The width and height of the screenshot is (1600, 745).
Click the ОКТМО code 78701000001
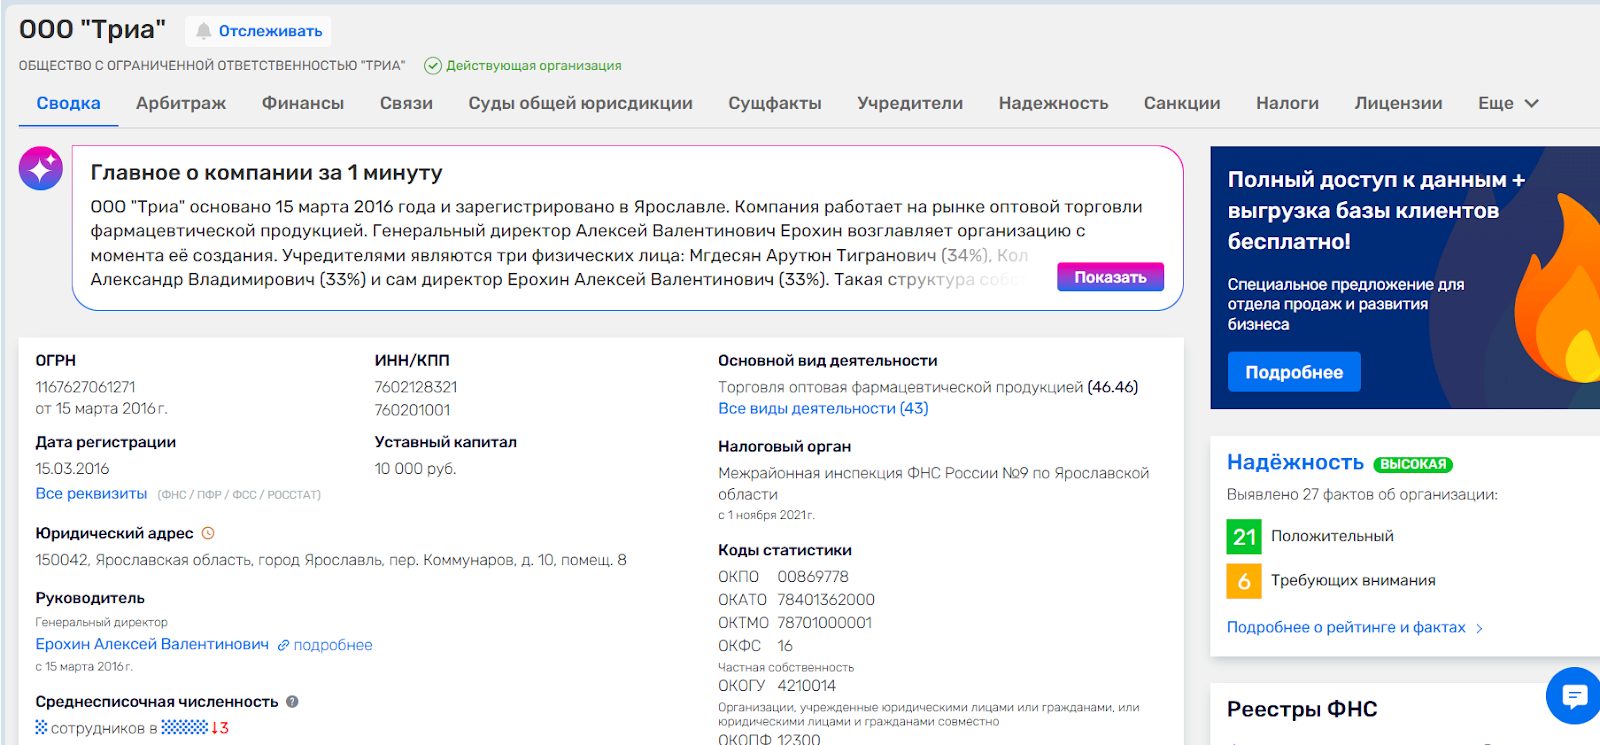(825, 623)
